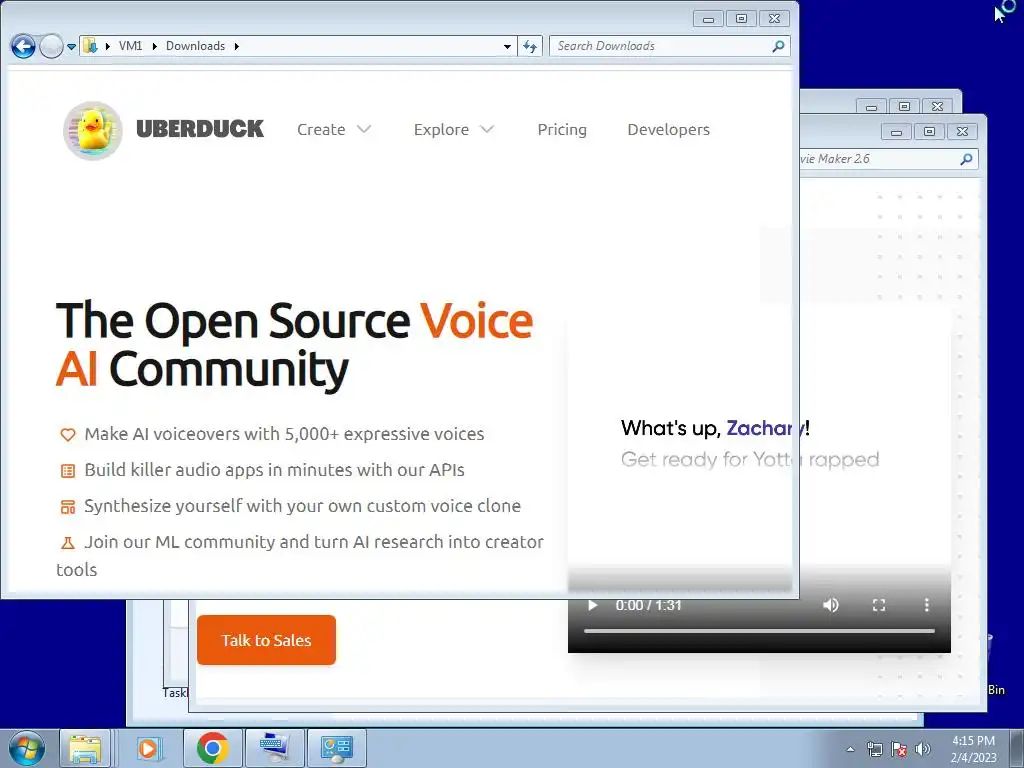The height and width of the screenshot is (768, 1024).
Task: Click the flask icon beside ML community line
Action: [x=67, y=543]
